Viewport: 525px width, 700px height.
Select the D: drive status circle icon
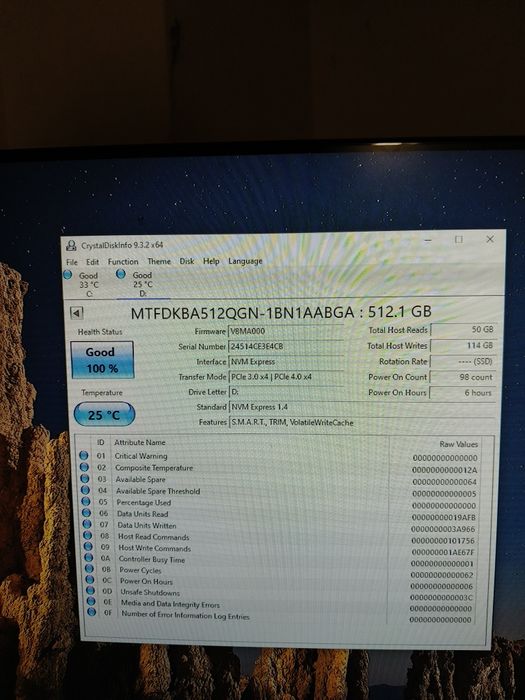pyautogui.click(x=121, y=274)
